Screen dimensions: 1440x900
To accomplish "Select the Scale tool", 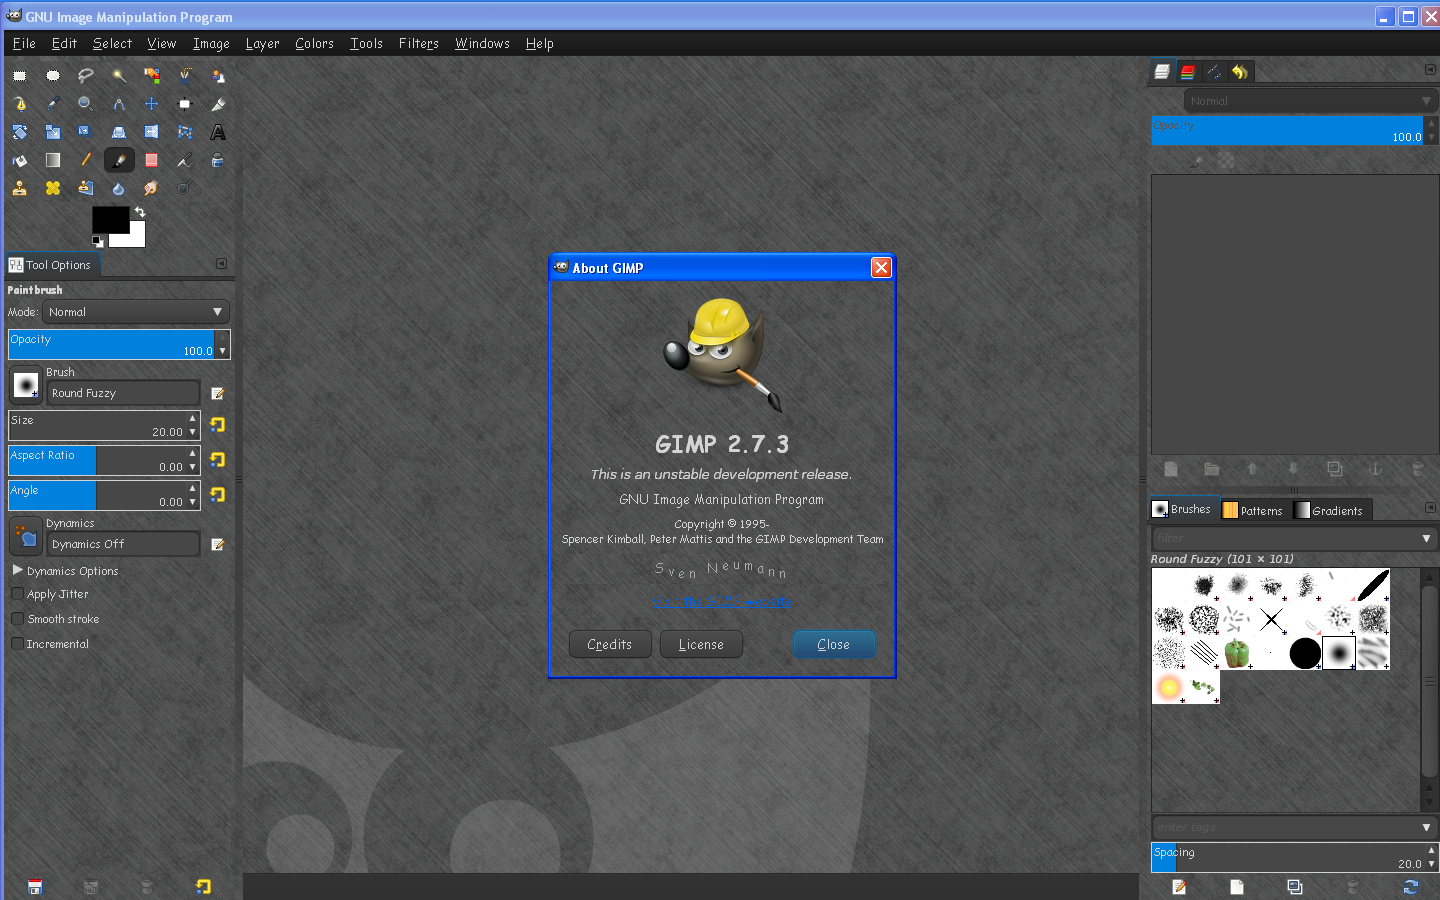I will point(53,132).
